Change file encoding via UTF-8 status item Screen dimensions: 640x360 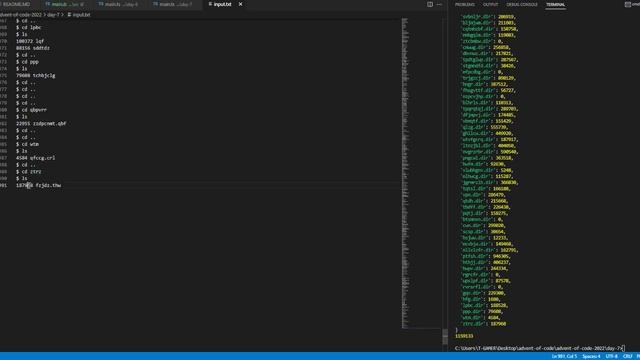coord(611,356)
